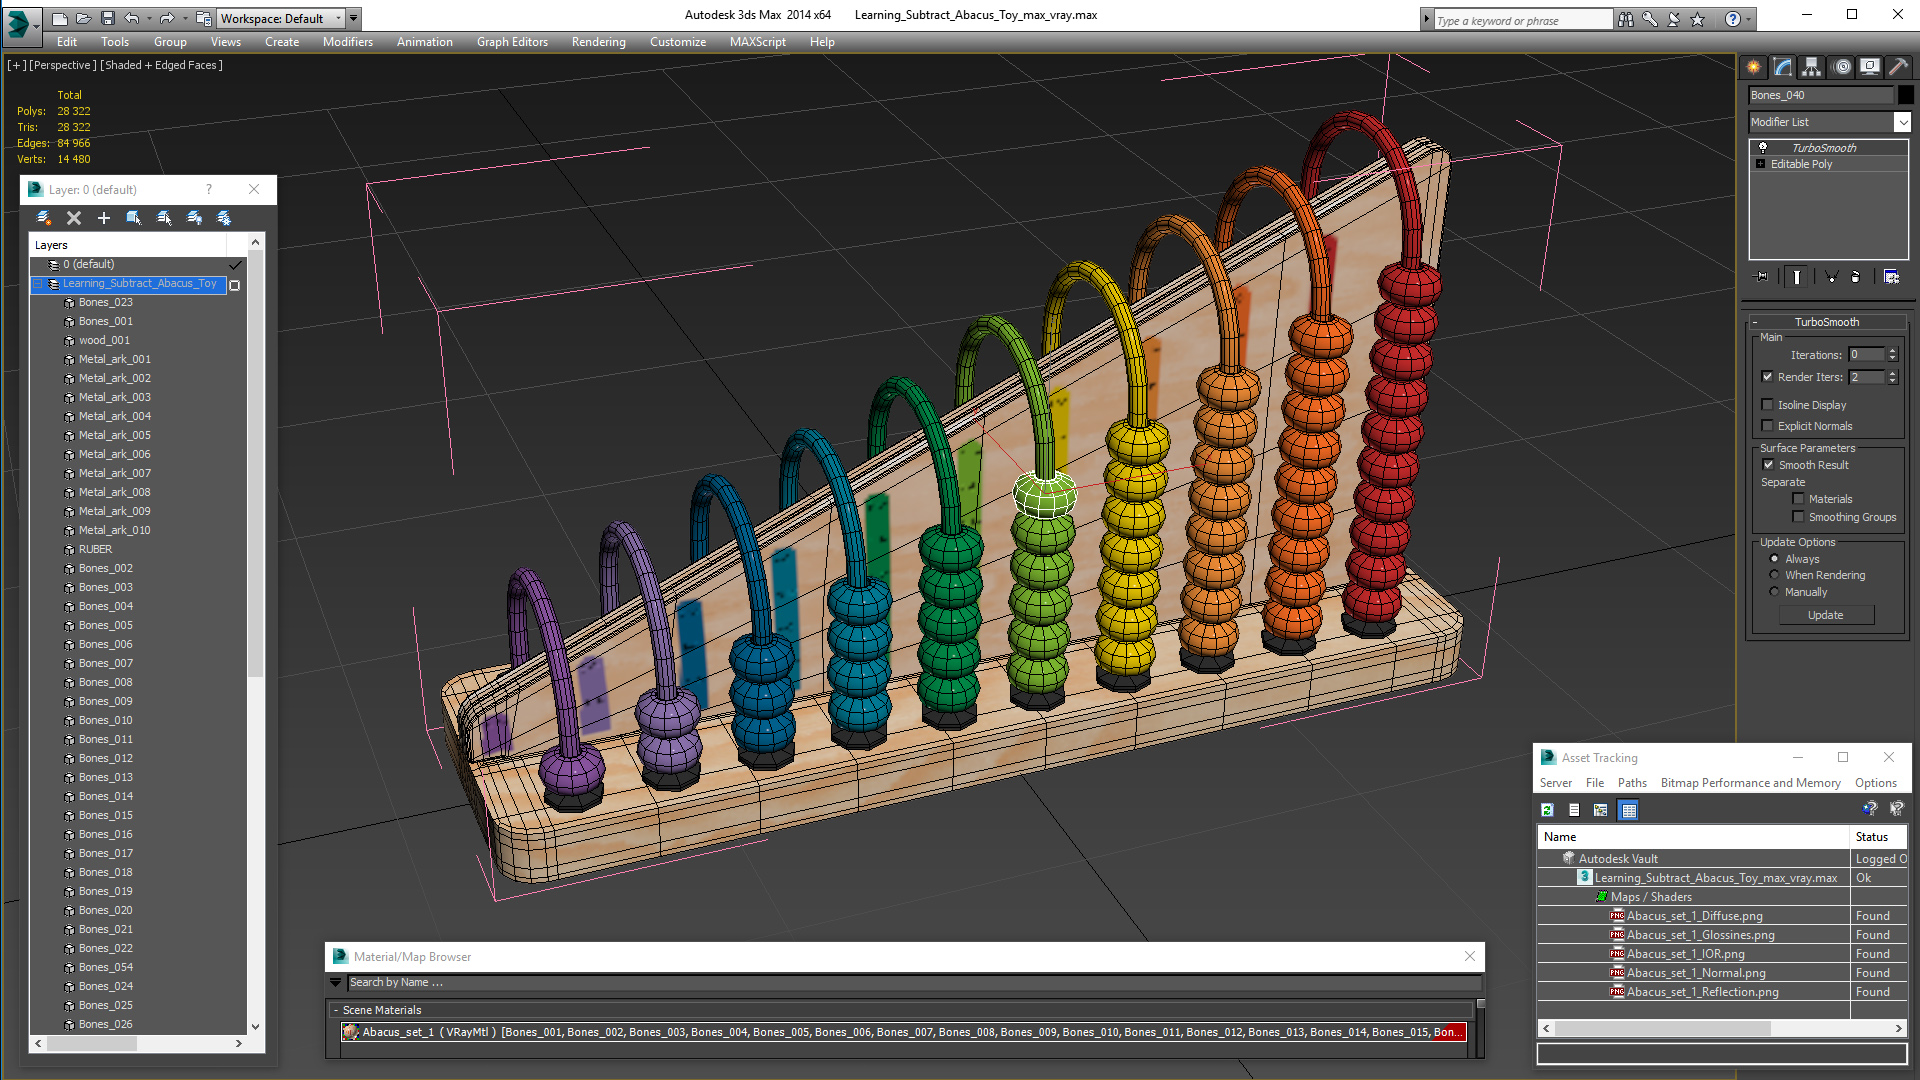Open the Modifier List dropdown
Image resolution: width=1920 pixels, height=1080 pixels.
[x=1902, y=122]
